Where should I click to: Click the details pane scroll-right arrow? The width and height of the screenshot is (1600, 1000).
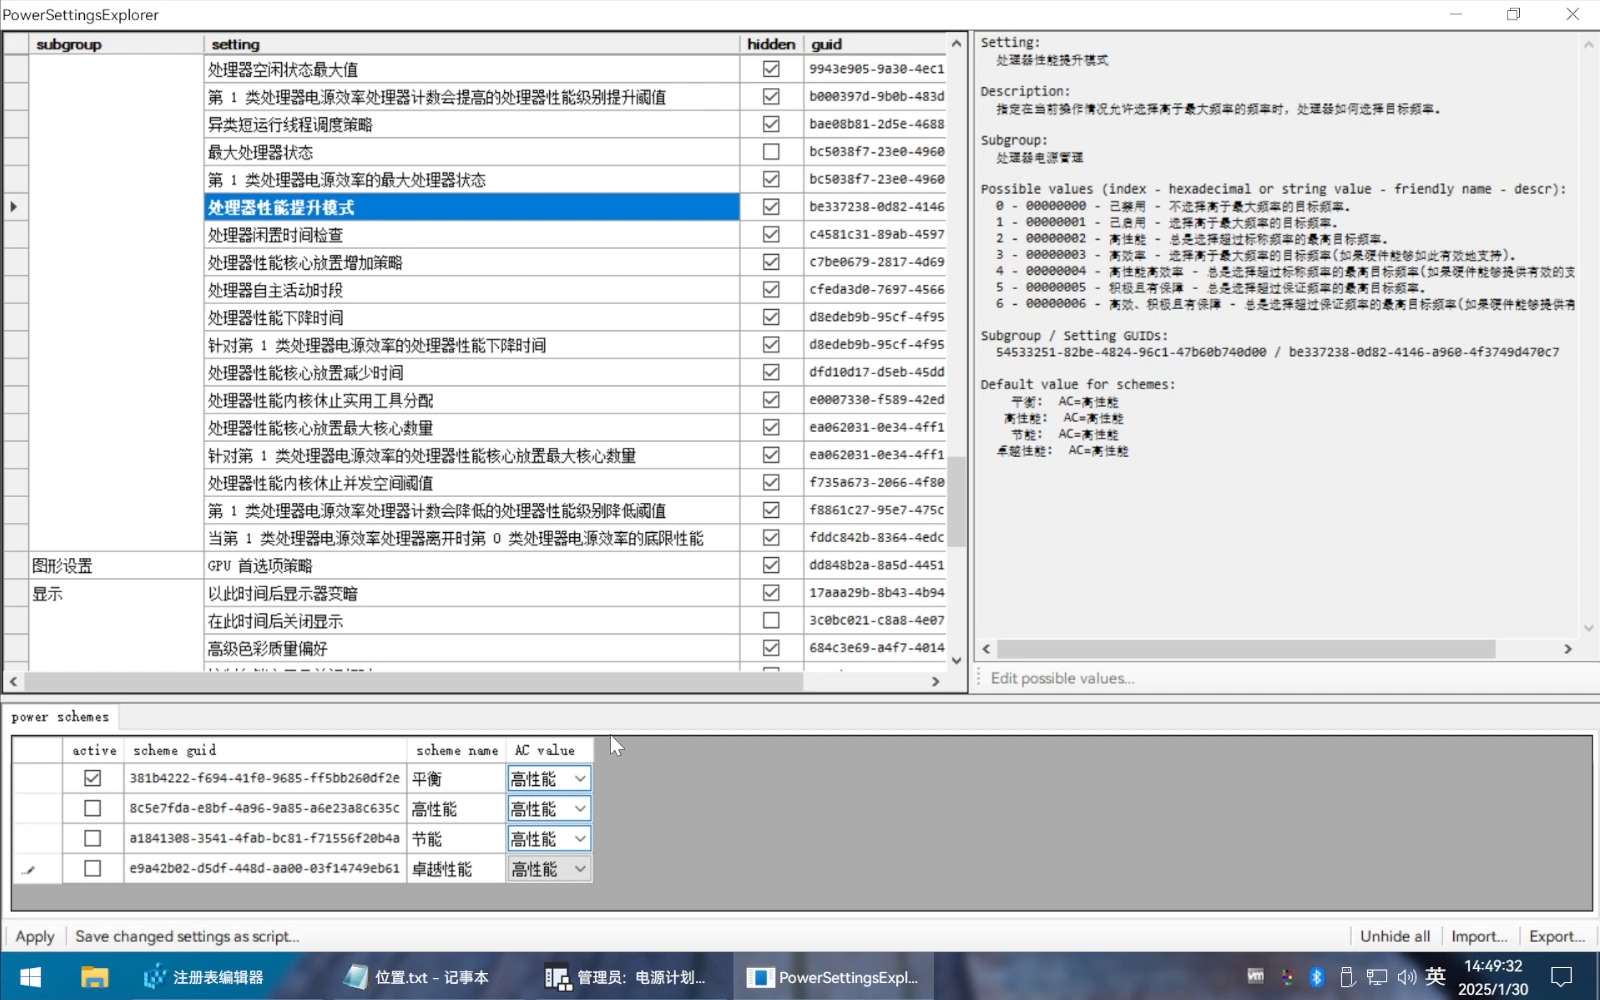click(x=1568, y=649)
